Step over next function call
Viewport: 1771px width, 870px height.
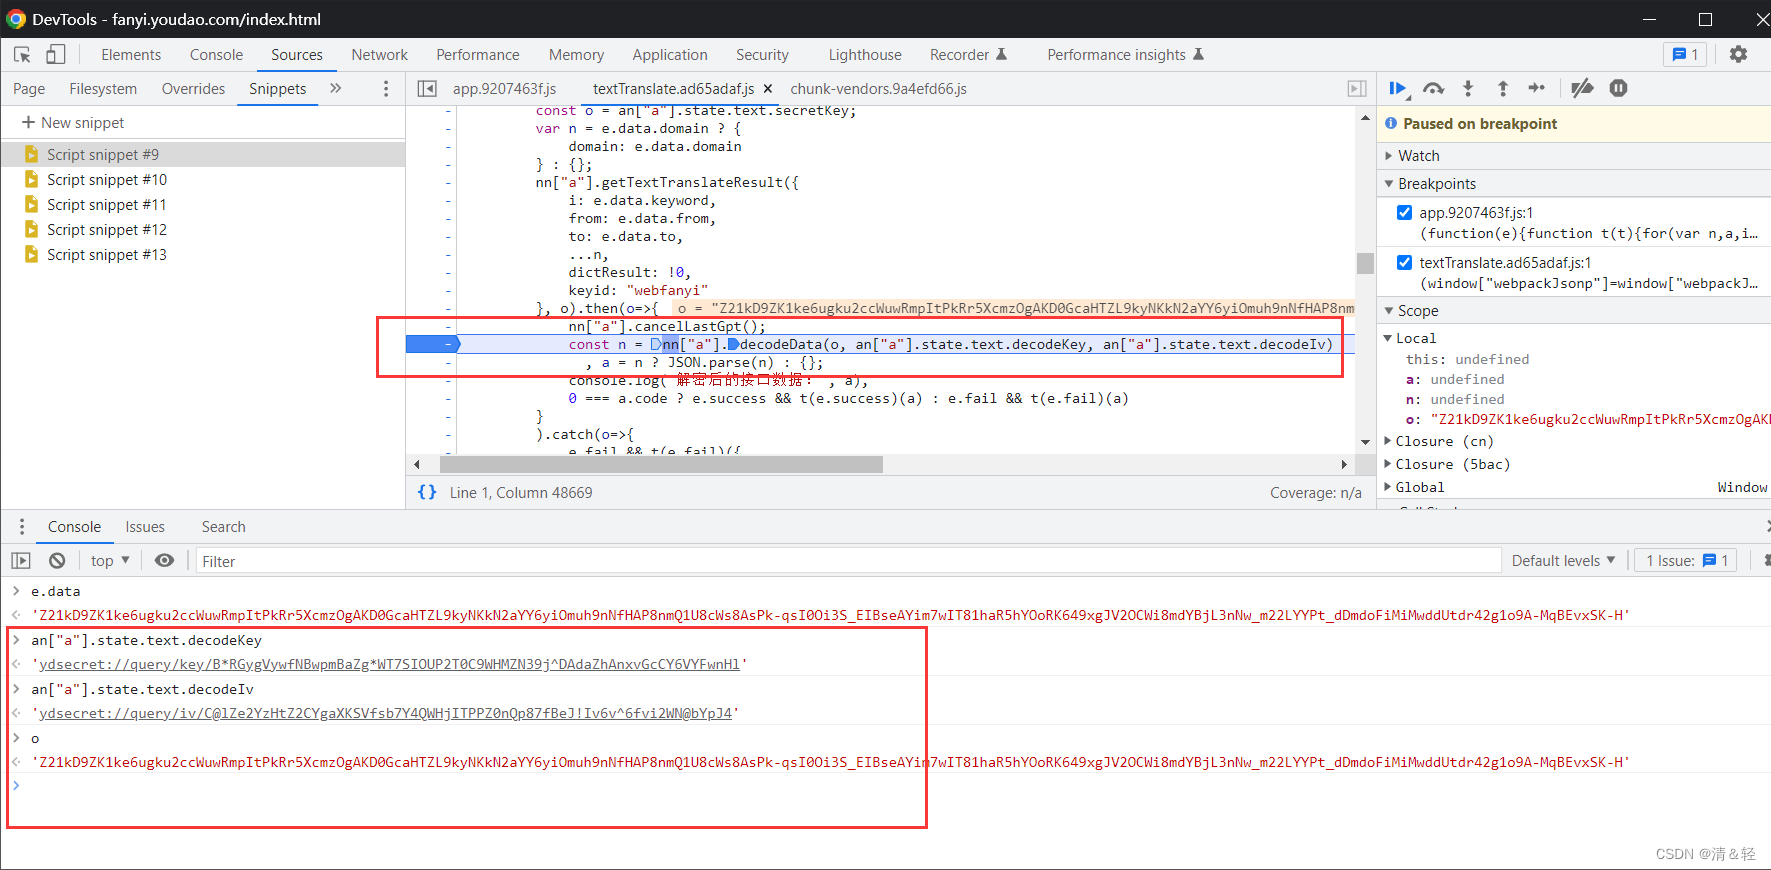click(x=1433, y=89)
